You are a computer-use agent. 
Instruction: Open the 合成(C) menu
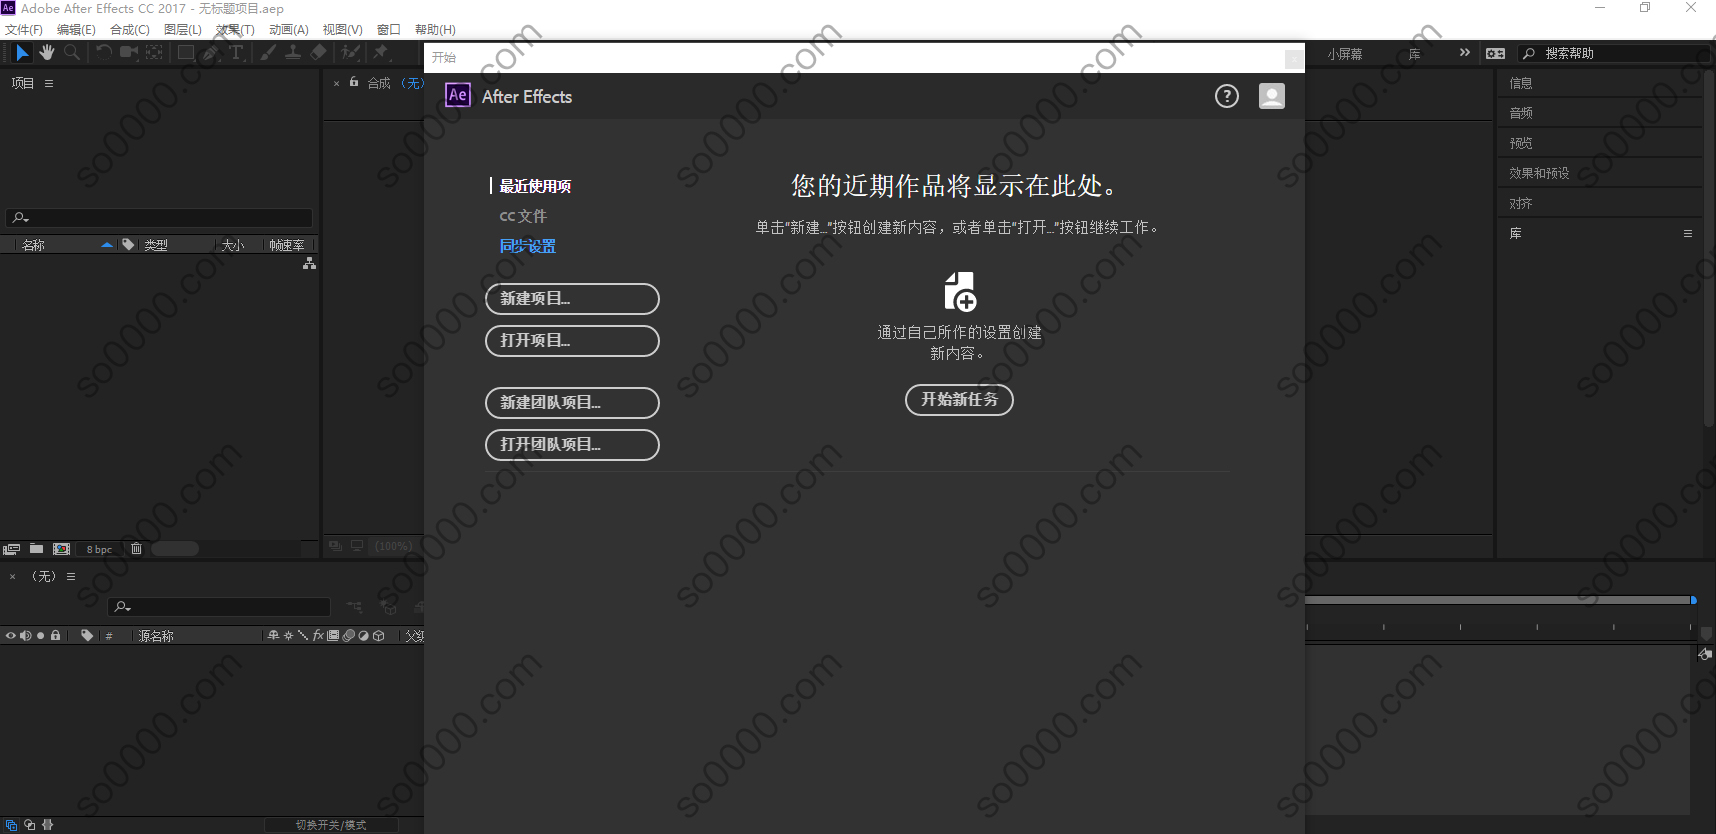point(130,30)
